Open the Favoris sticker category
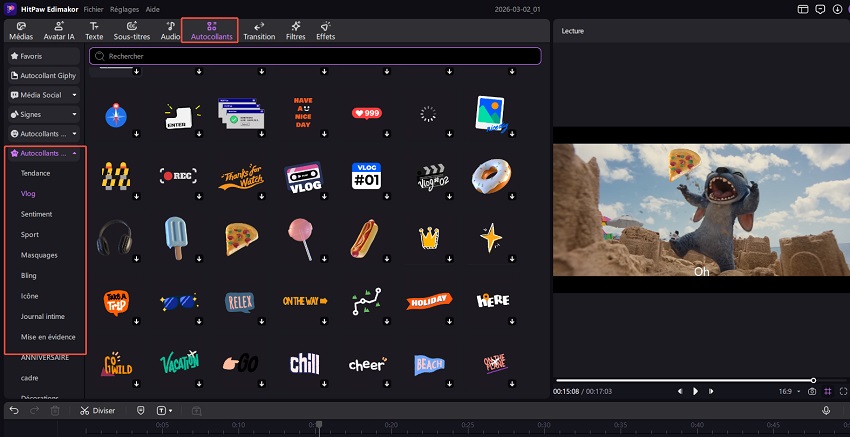 point(43,56)
